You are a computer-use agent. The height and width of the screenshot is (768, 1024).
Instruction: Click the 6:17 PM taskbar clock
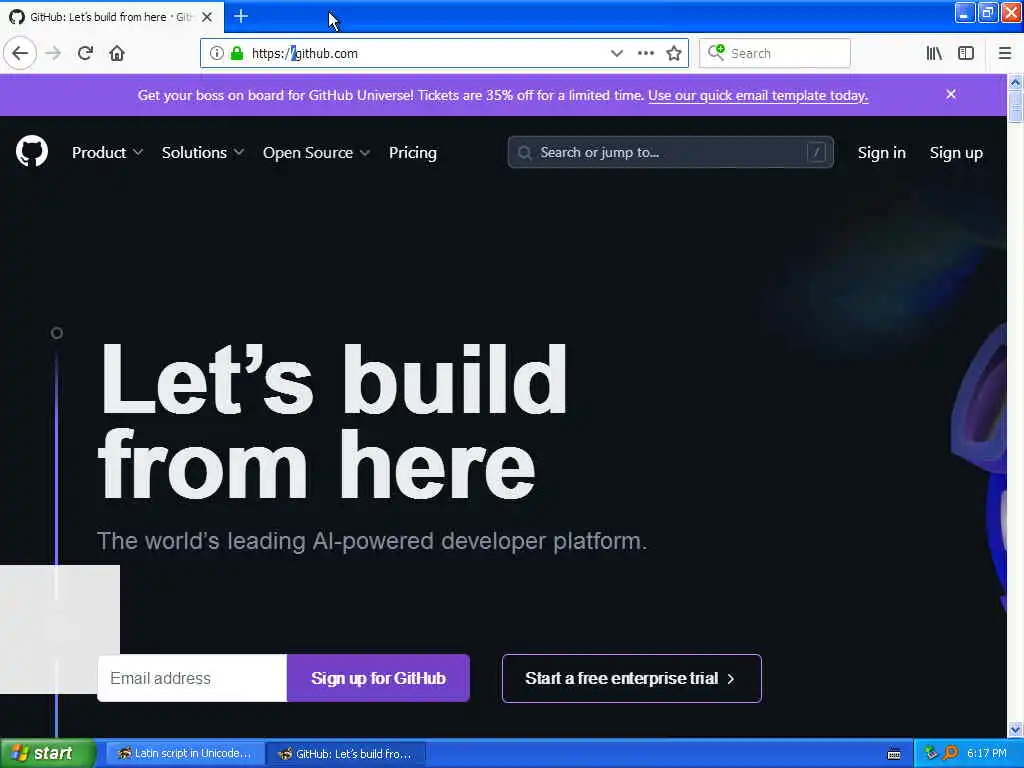click(987, 753)
